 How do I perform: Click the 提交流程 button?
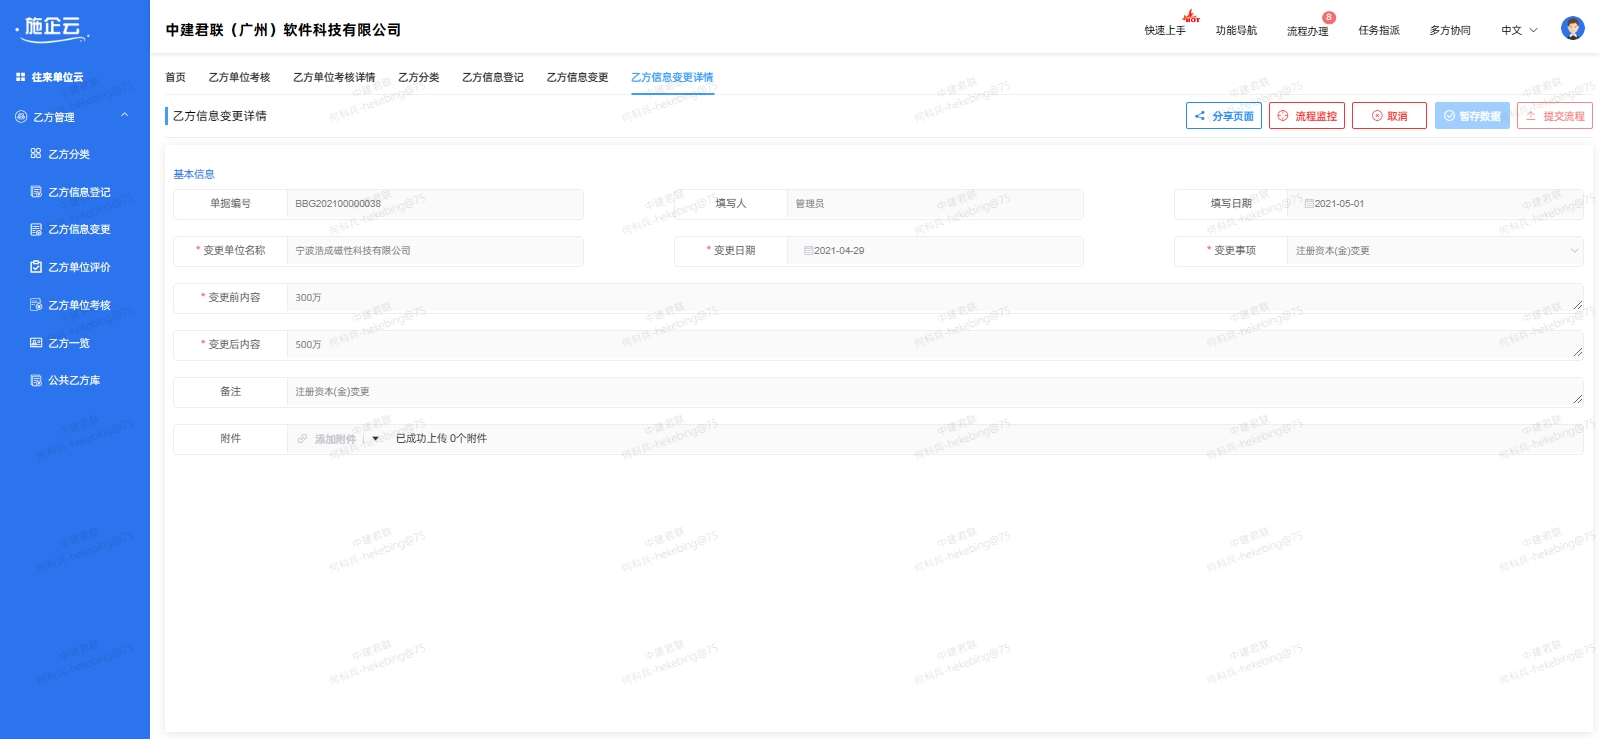coord(1555,116)
